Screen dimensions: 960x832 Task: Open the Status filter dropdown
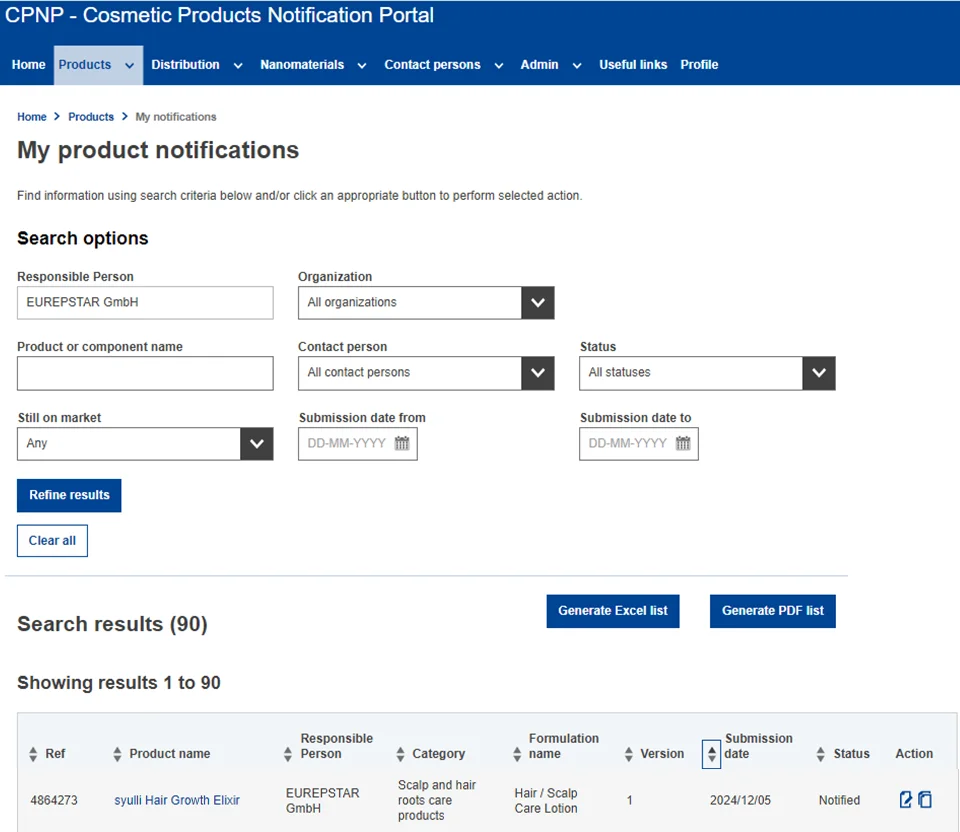click(x=818, y=373)
